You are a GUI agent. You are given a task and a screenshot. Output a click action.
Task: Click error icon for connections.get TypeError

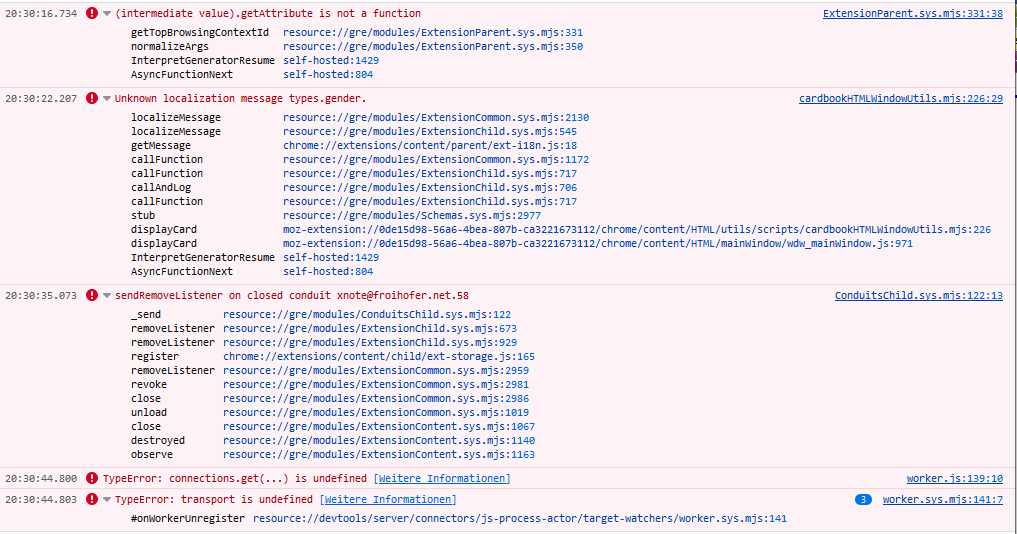(x=92, y=479)
